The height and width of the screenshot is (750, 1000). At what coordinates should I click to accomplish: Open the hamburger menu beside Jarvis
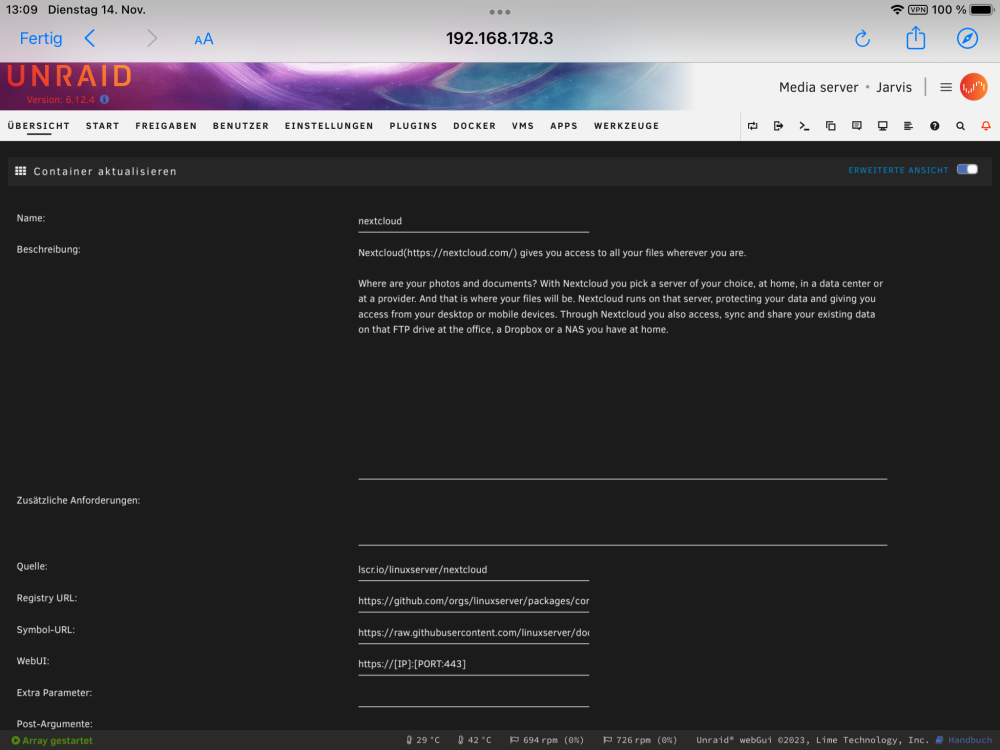pyautogui.click(x=946, y=87)
